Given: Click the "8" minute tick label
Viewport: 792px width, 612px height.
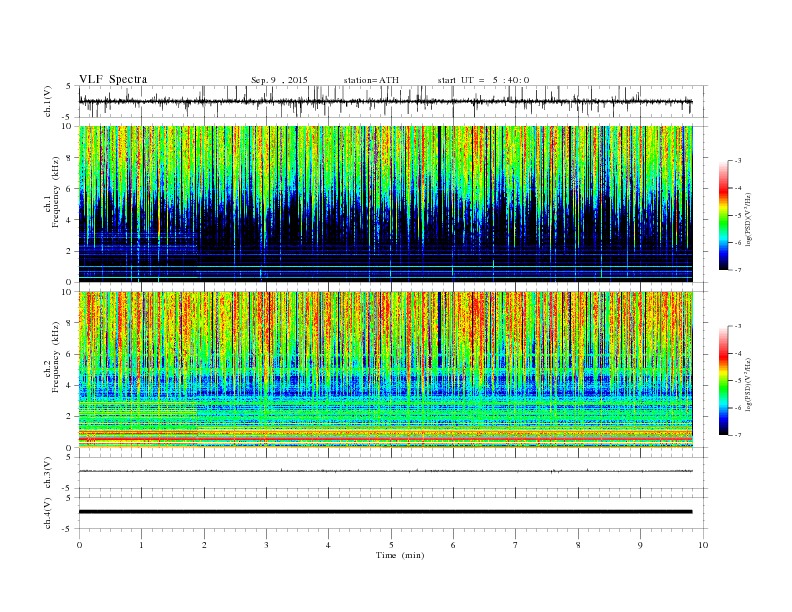Looking at the screenshot, I should click(578, 545).
